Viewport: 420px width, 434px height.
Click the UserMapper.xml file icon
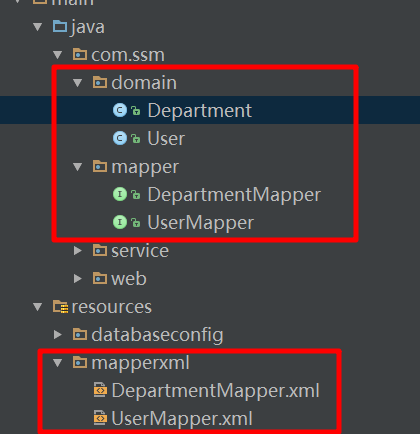100,418
